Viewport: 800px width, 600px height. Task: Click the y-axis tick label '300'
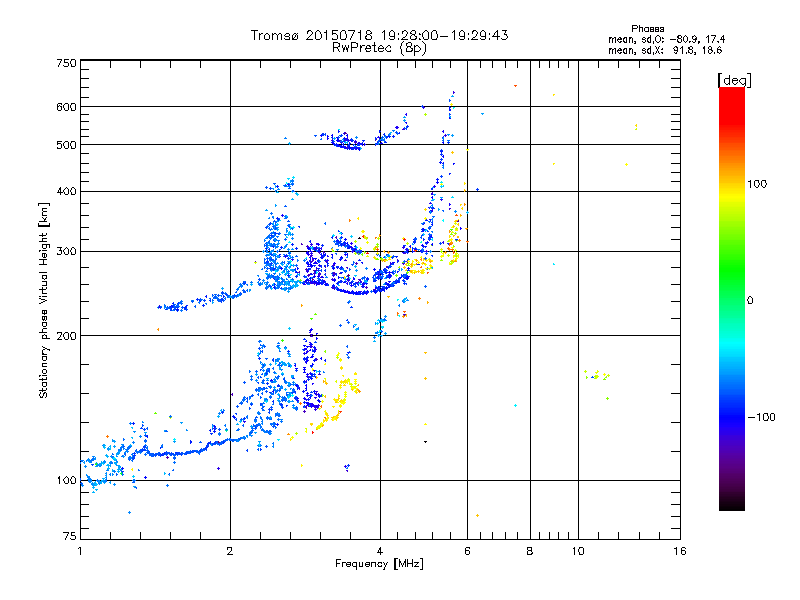tap(67, 252)
